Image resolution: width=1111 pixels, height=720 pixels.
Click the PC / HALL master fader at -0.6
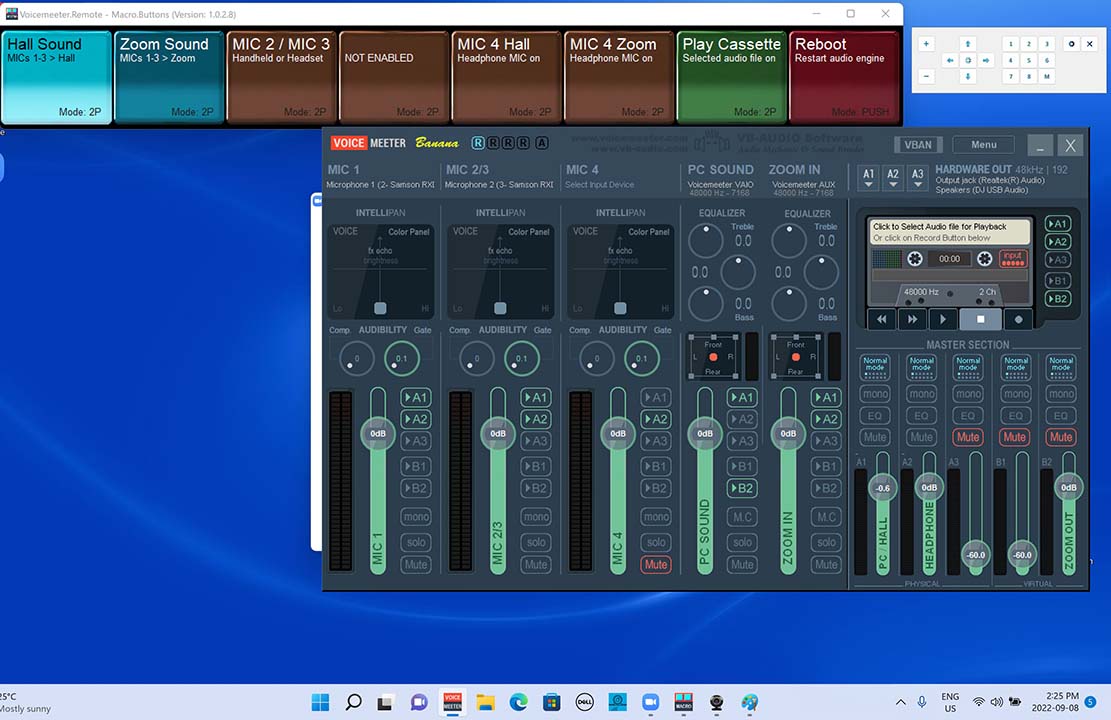(883, 488)
